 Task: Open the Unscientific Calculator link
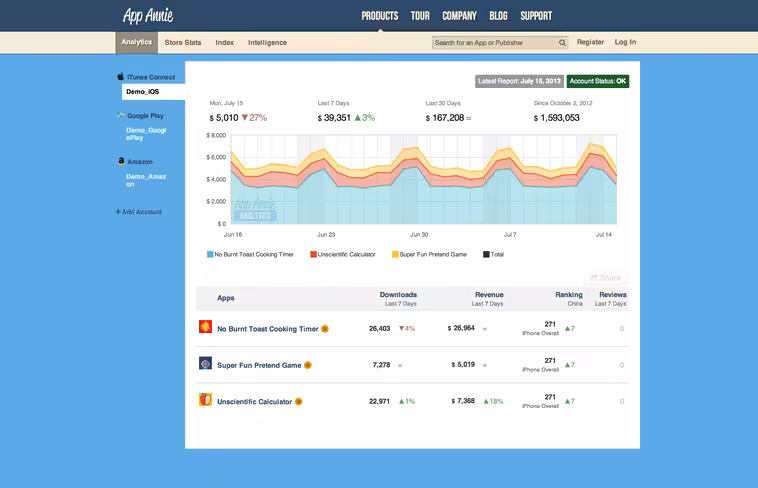254,401
